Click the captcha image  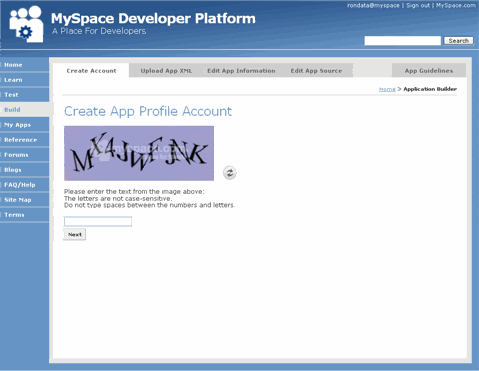click(139, 153)
